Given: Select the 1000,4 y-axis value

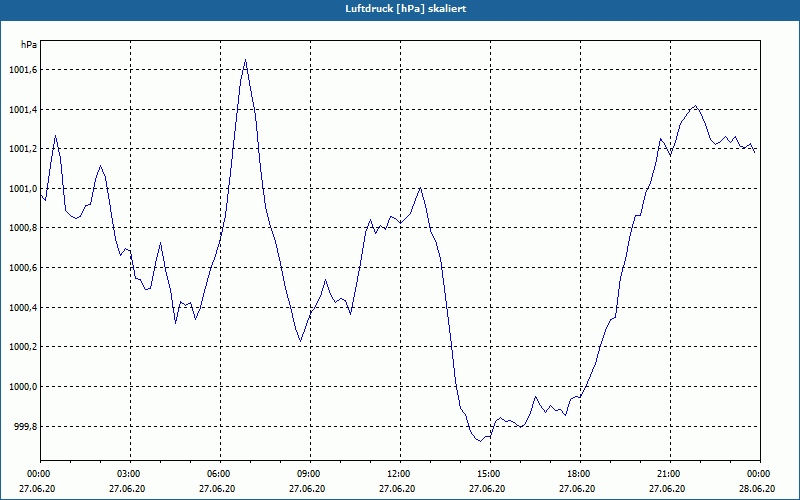Looking at the screenshot, I should [x=22, y=308].
